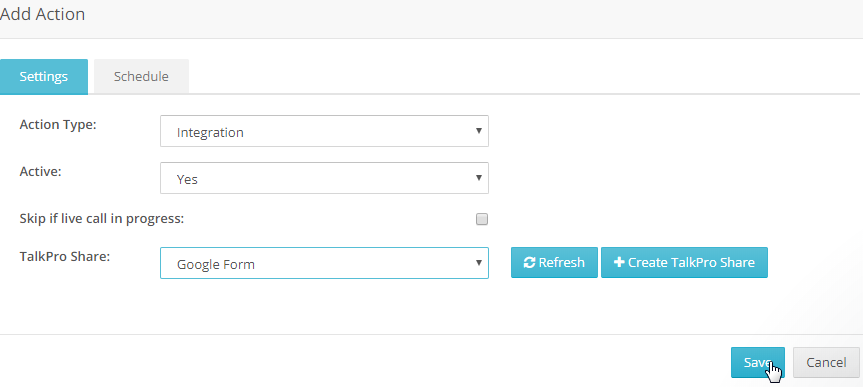Save the new action
The image size is (863, 387).
758,362
